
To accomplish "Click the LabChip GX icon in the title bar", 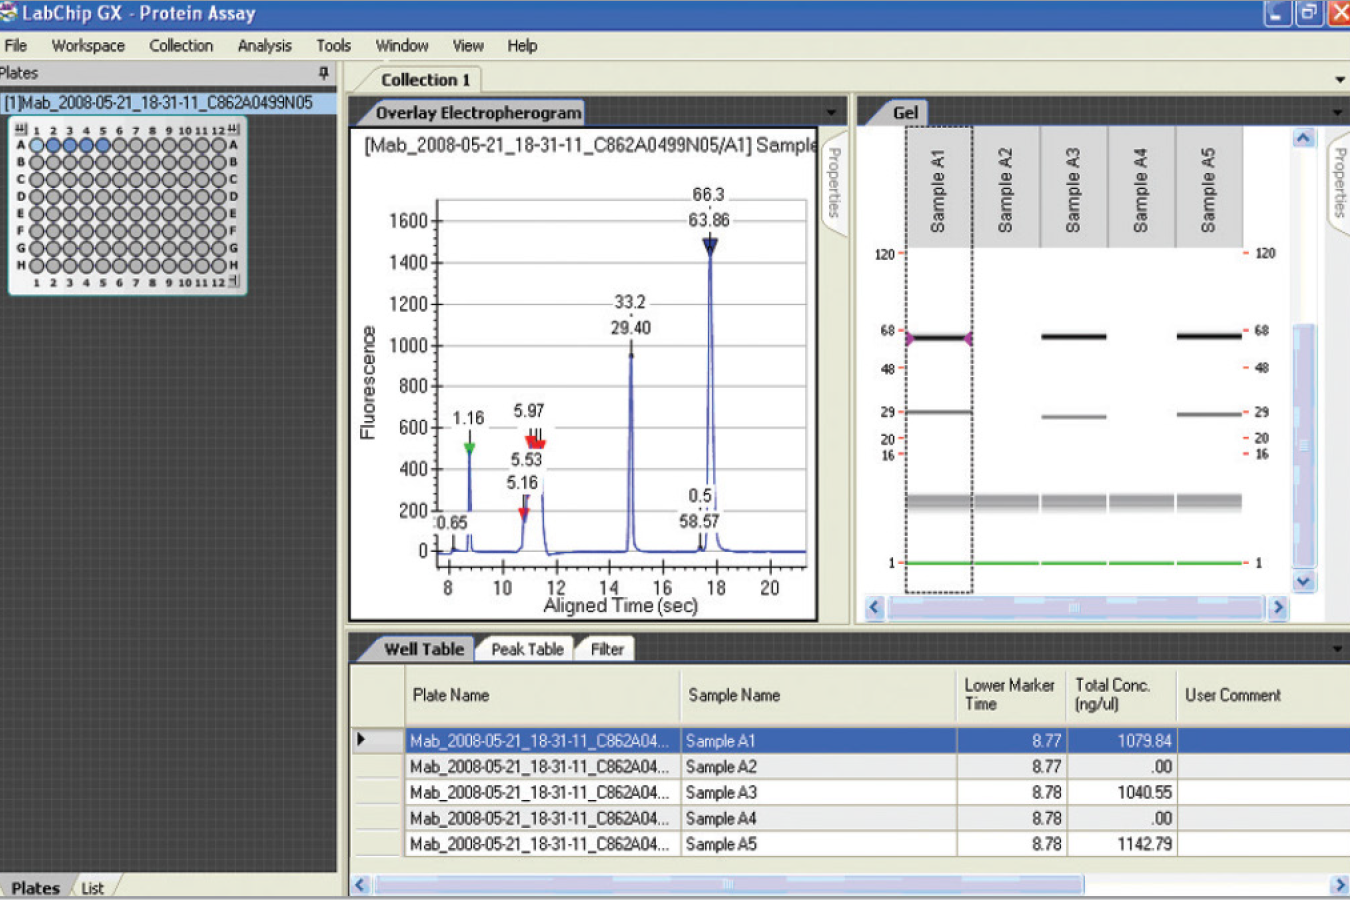I will [x=10, y=13].
